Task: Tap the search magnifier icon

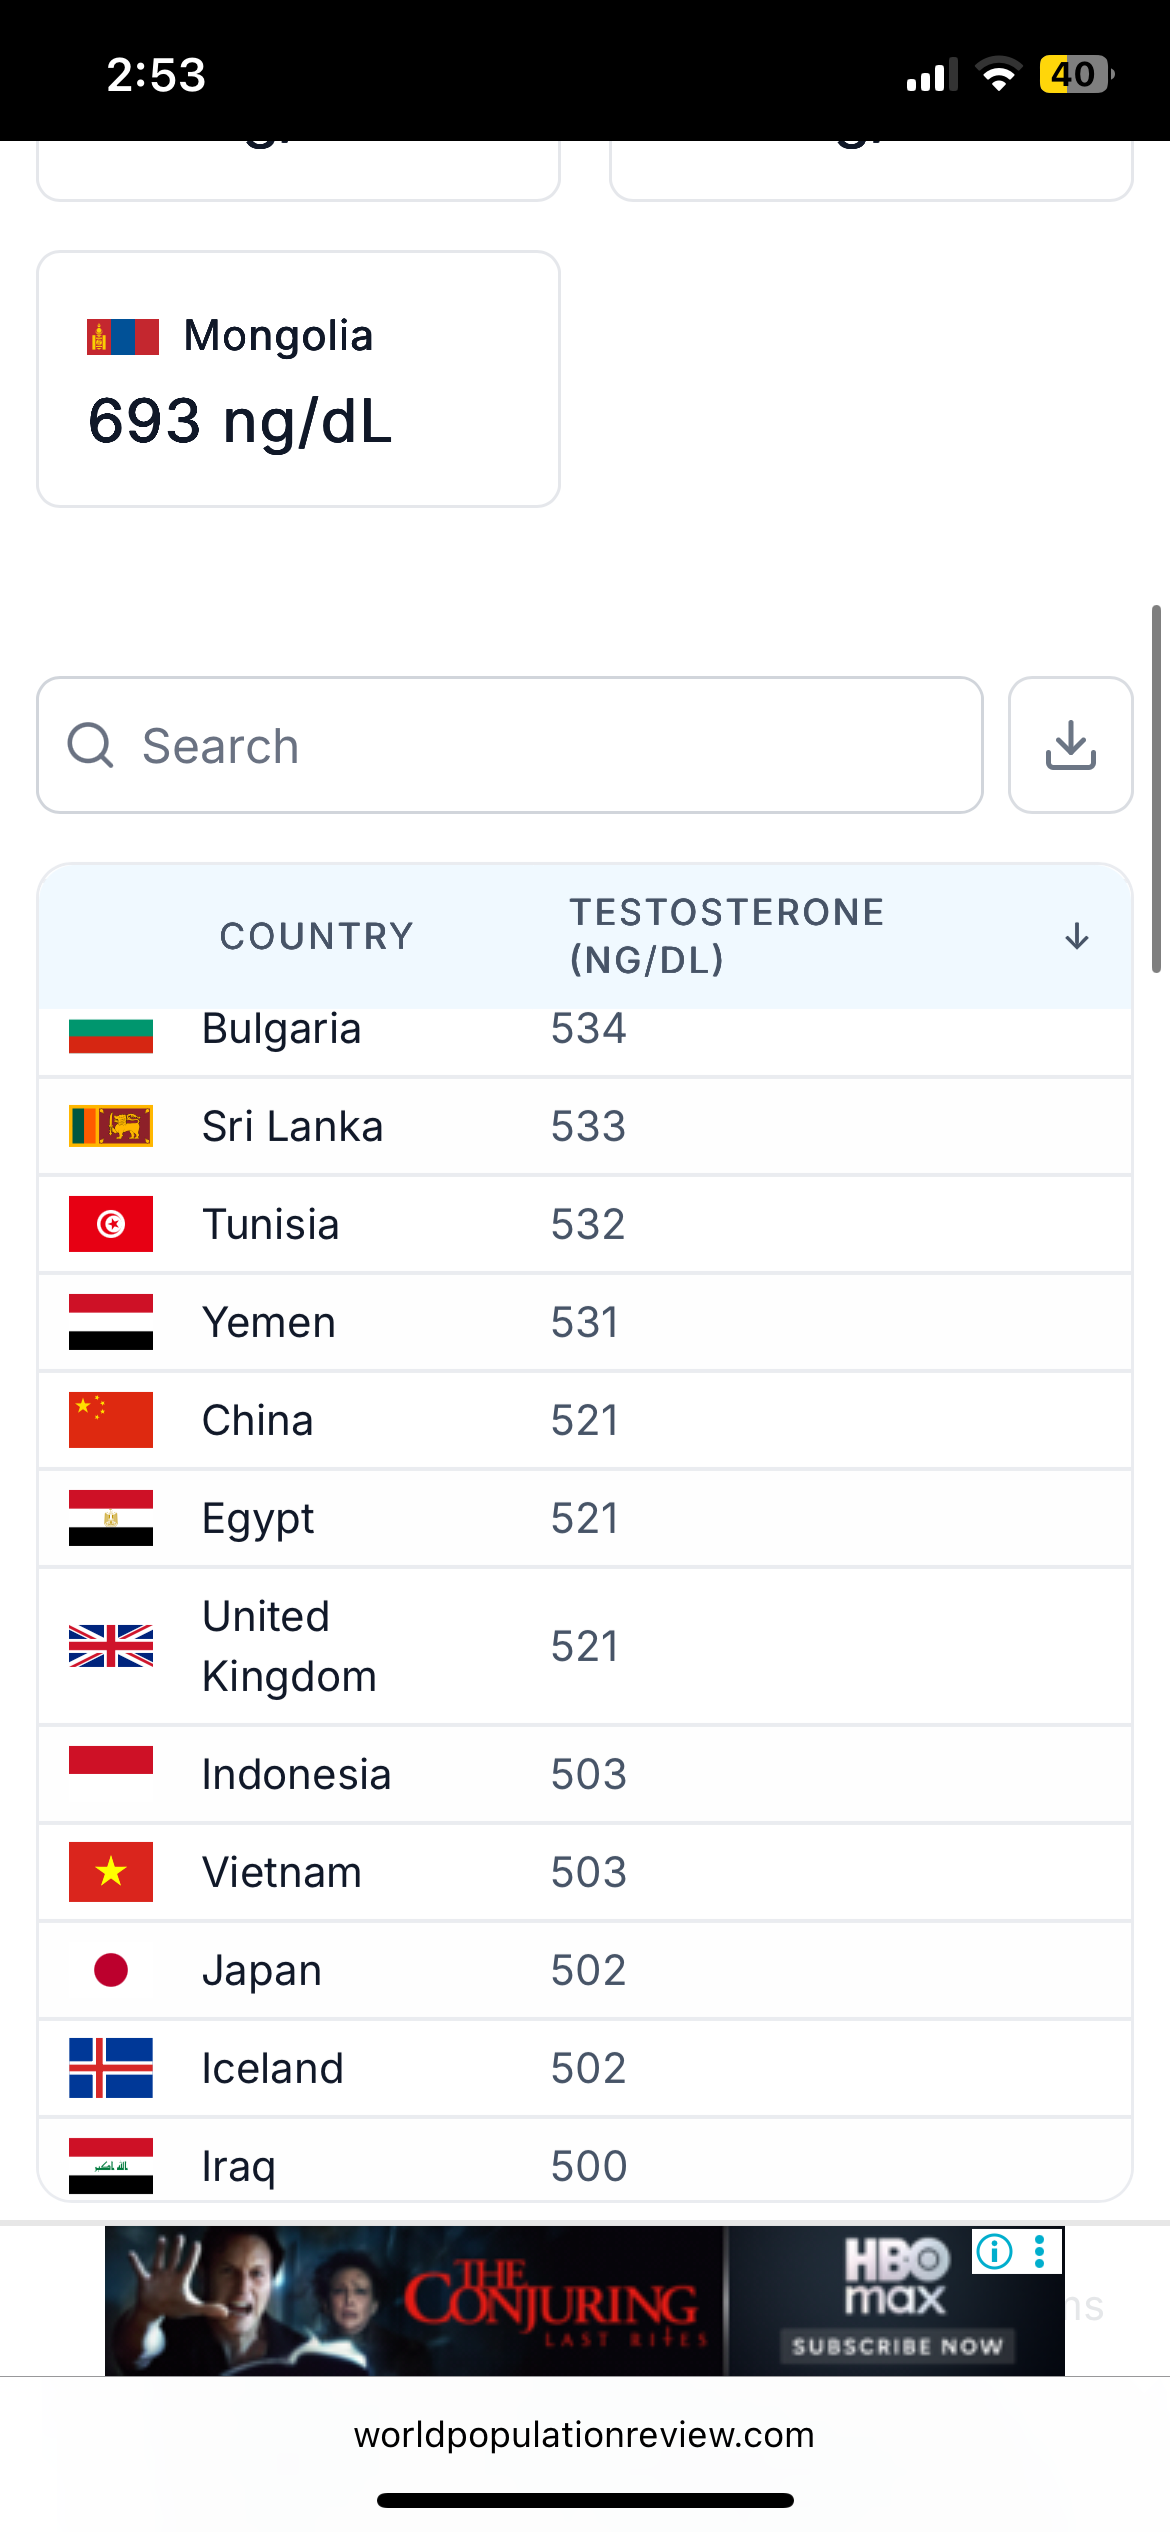Action: 91,745
